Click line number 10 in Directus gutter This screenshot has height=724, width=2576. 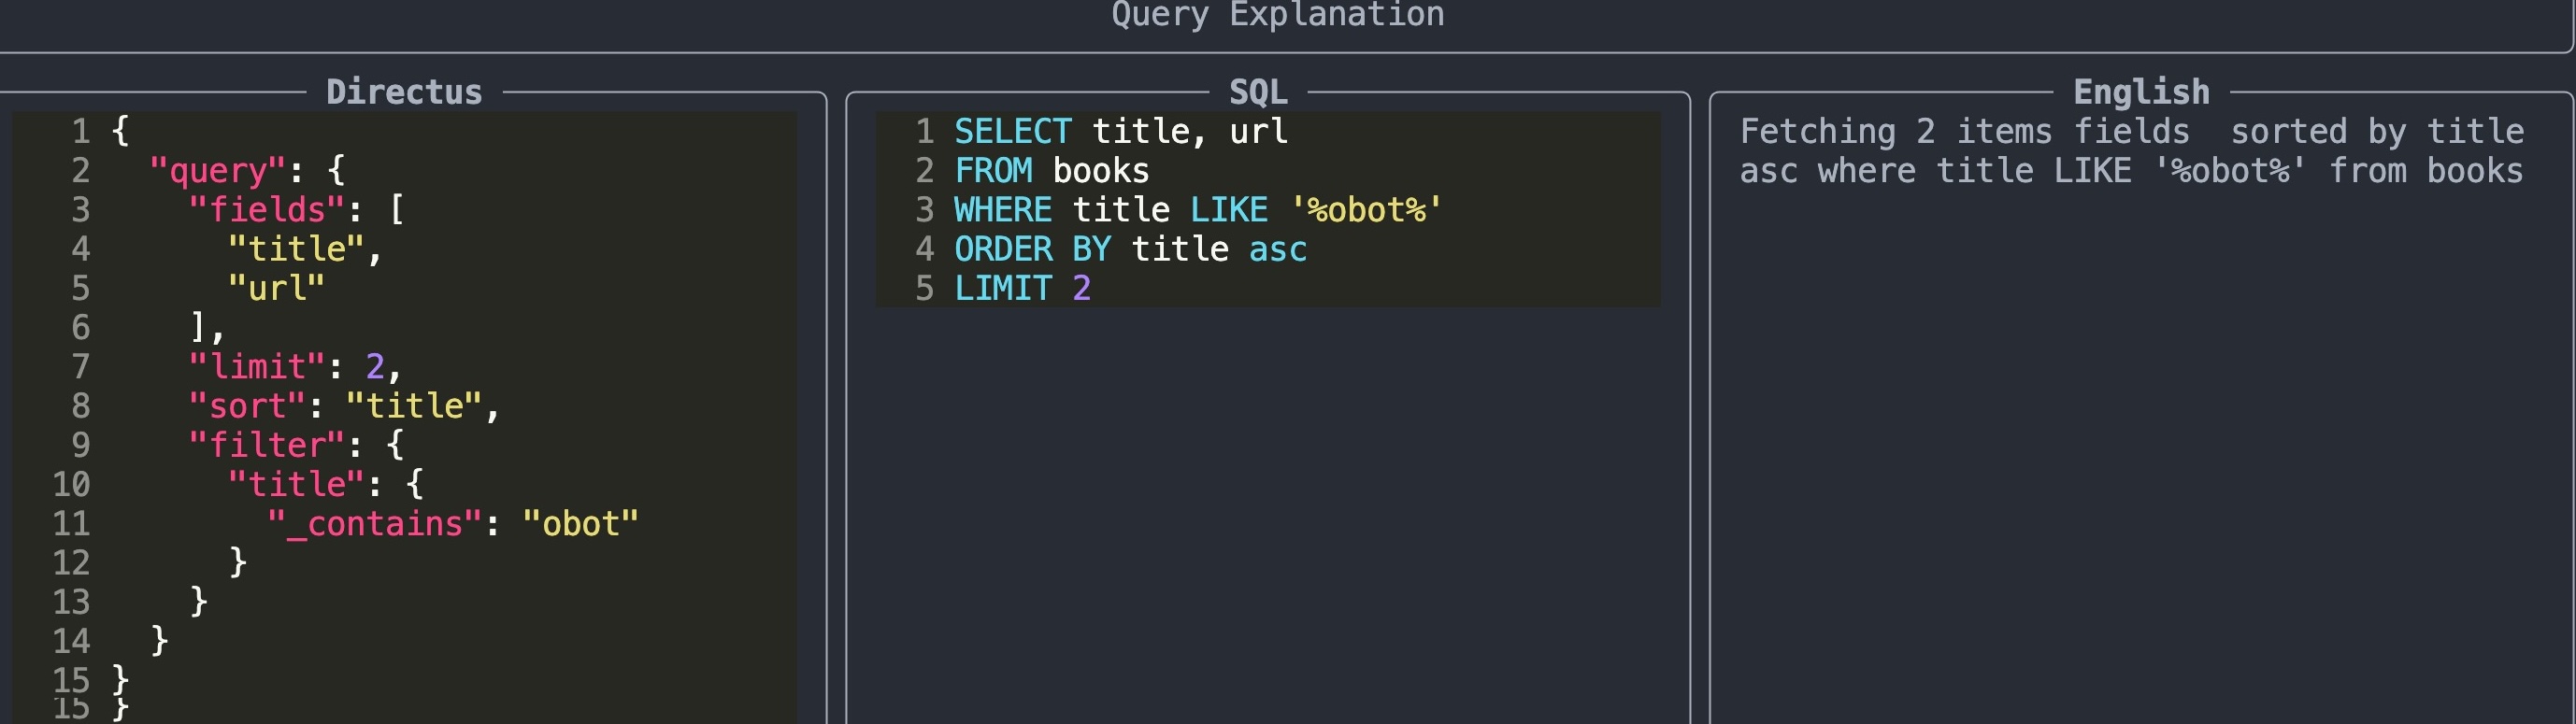71,484
